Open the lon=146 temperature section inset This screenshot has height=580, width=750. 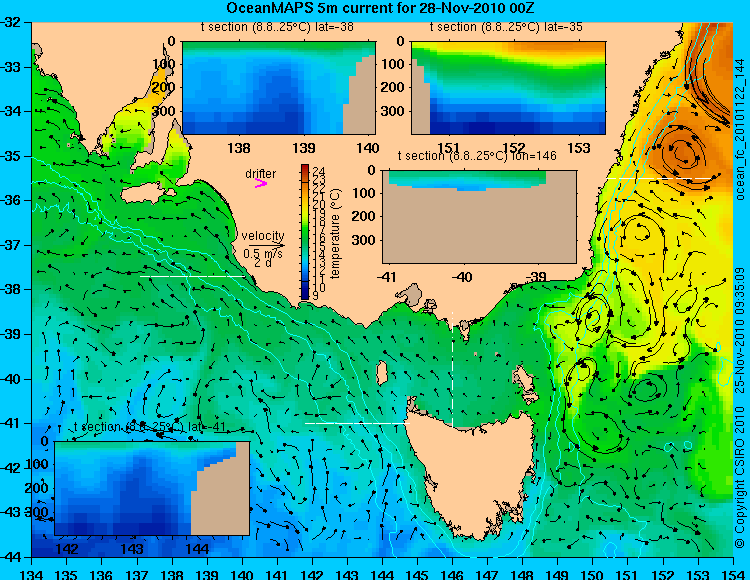tap(479, 217)
